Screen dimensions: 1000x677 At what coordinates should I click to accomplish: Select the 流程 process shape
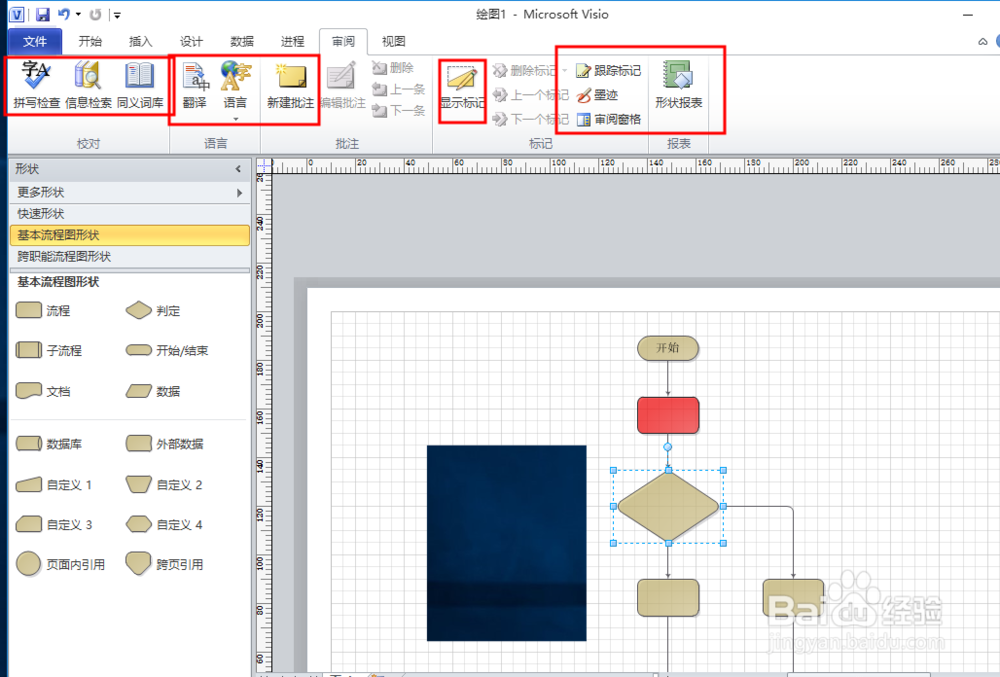click(43, 310)
